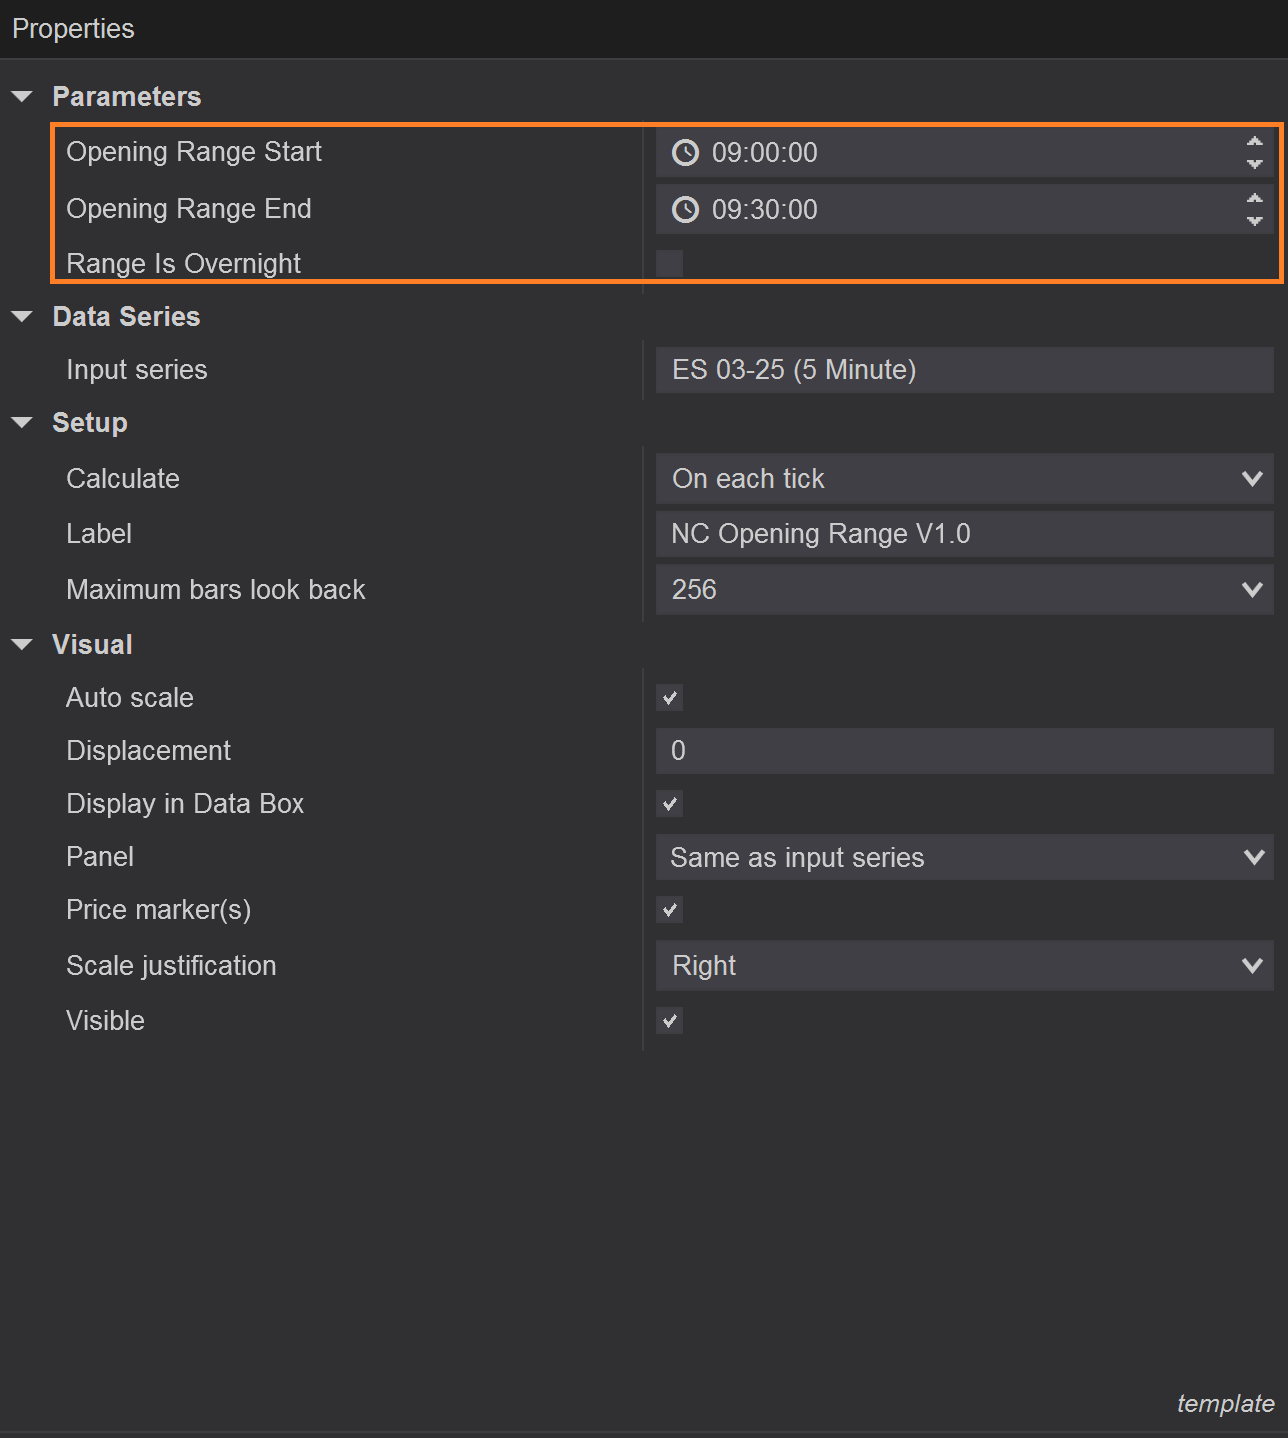Toggle the Price marker(s) checkbox
The height and width of the screenshot is (1438, 1288).
coord(669,910)
